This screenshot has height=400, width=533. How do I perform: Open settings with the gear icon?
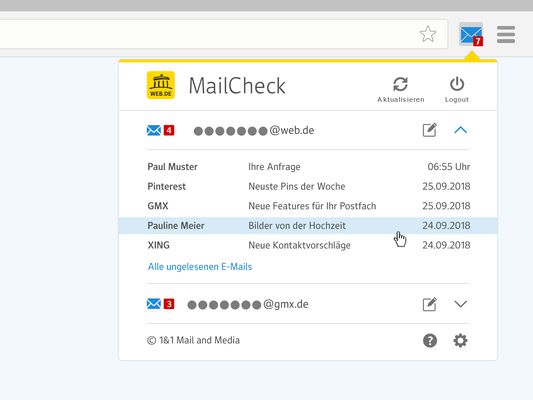[x=460, y=341]
